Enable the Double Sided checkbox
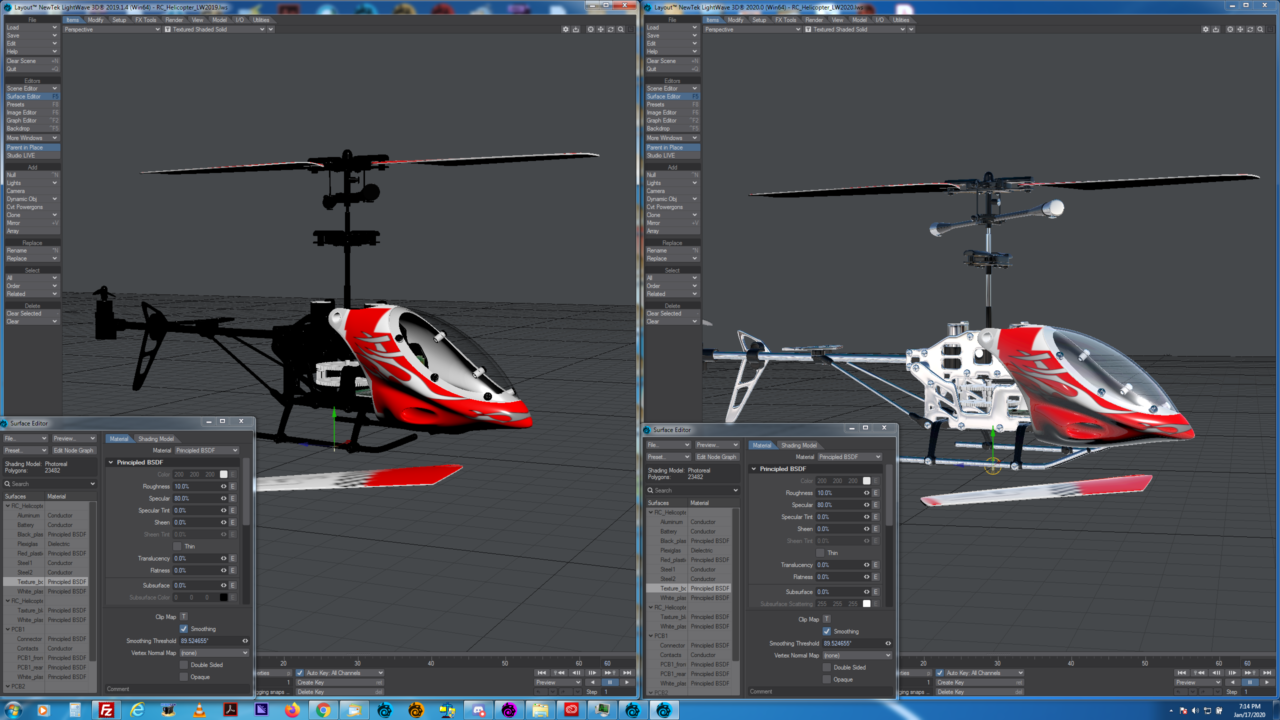This screenshot has height=720, width=1280. click(184, 664)
